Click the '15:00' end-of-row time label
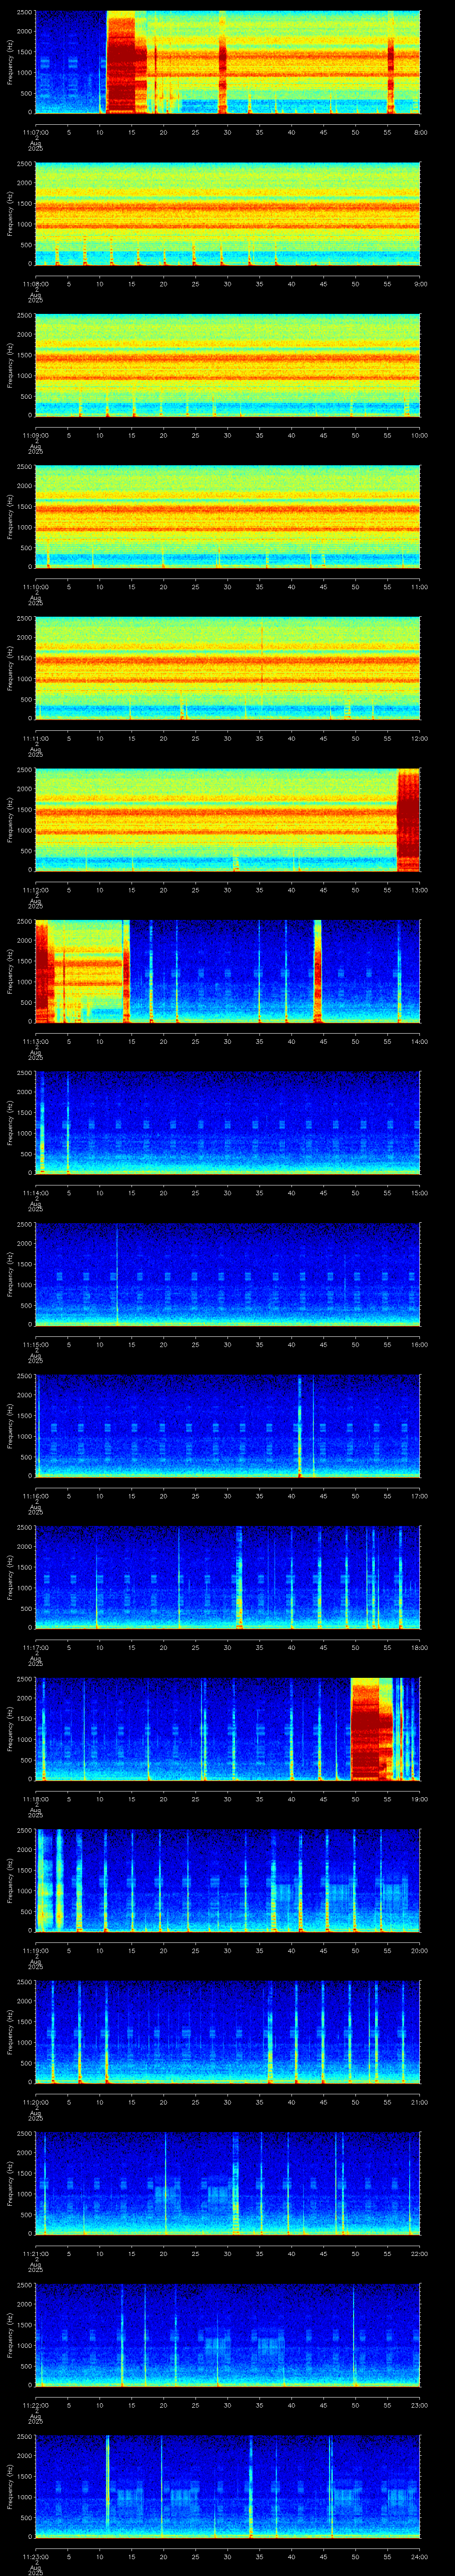Screen dimensions: 455x2576 coord(419,1192)
